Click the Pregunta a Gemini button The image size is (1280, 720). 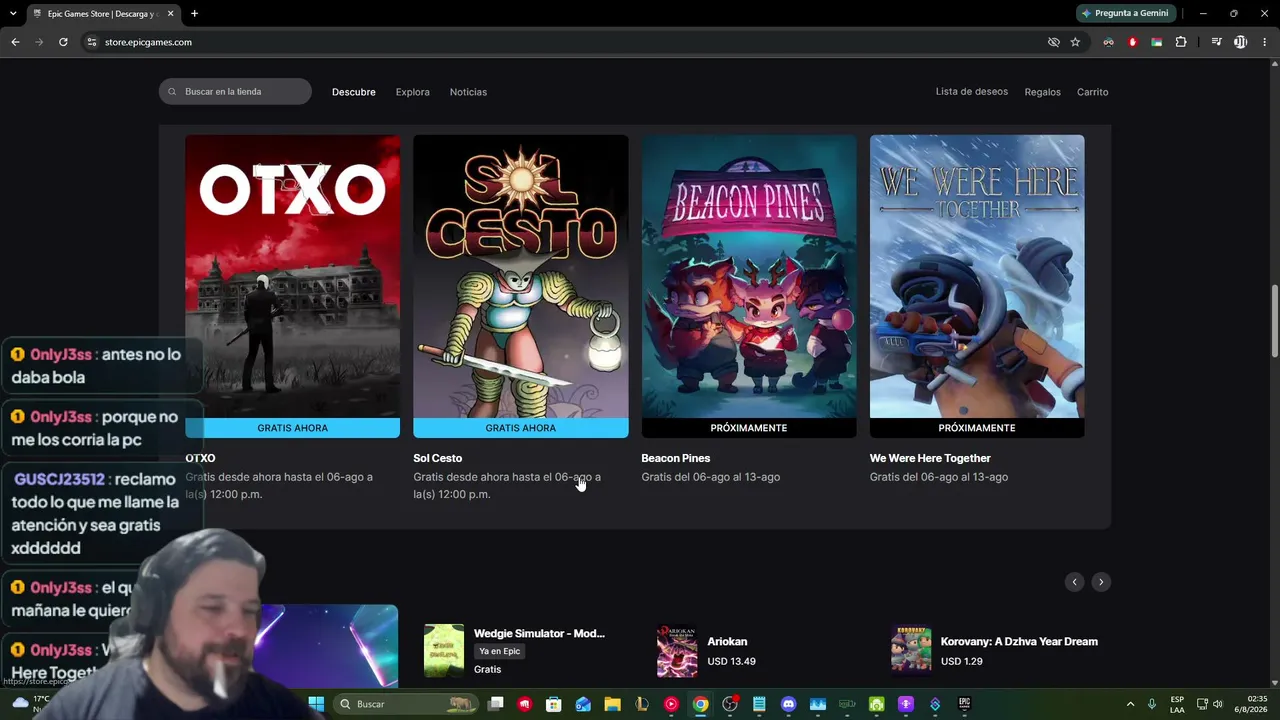pos(1125,13)
